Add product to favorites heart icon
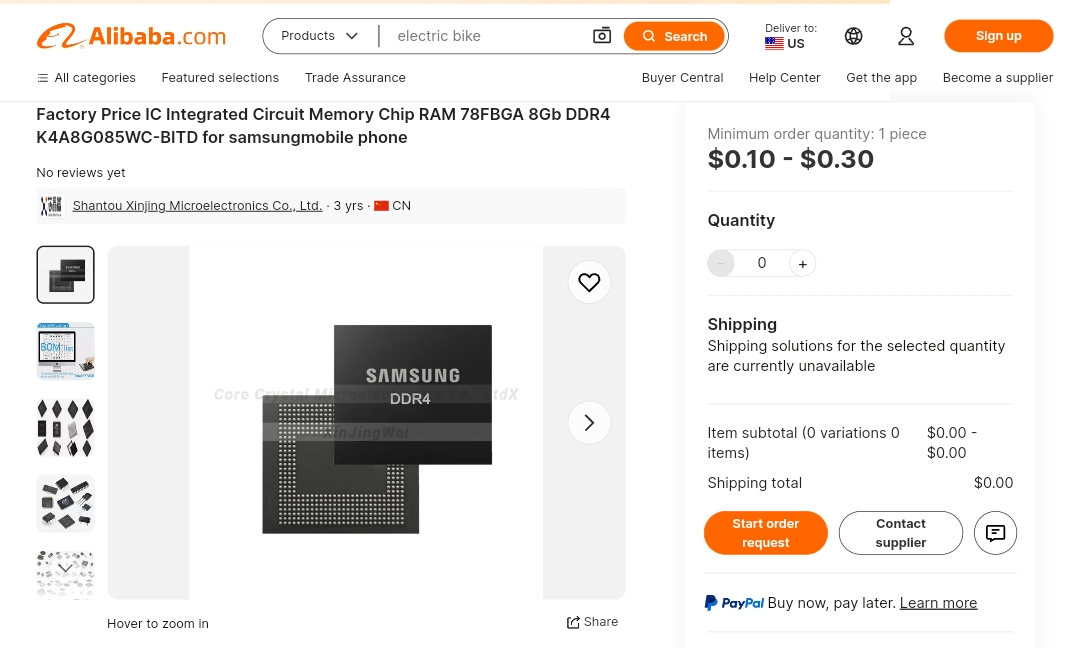Image resolution: width=1080 pixels, height=648 pixels. coord(589,282)
